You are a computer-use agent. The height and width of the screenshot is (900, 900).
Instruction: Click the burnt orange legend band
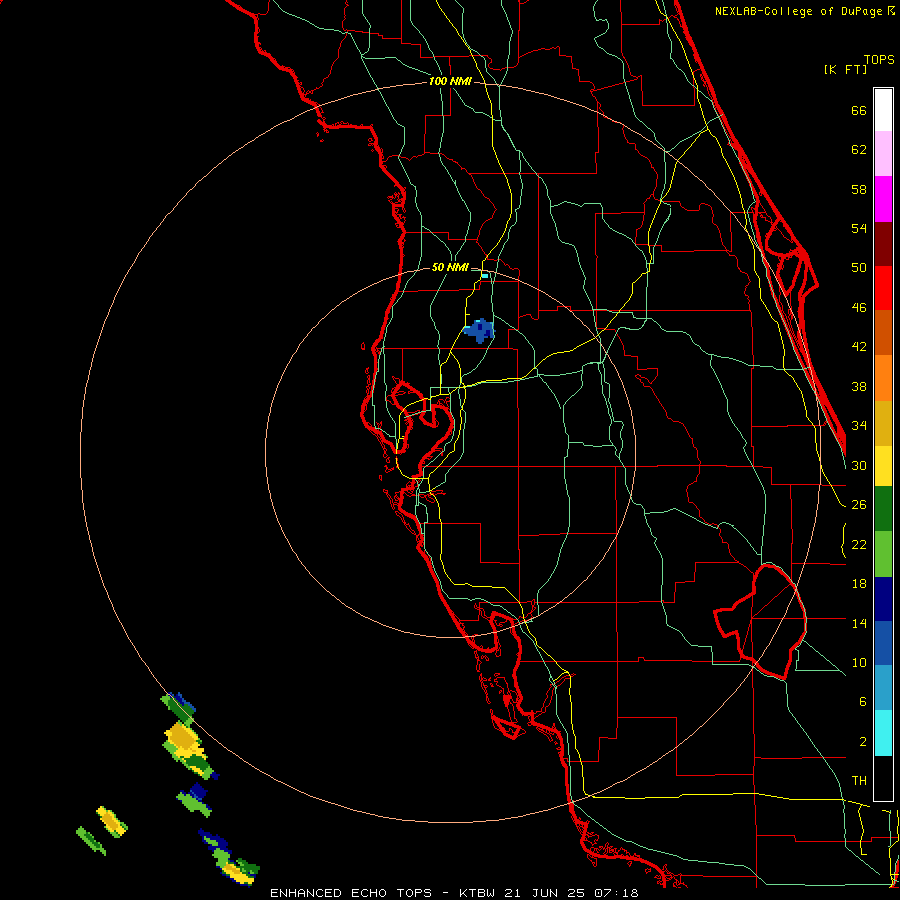(x=883, y=333)
